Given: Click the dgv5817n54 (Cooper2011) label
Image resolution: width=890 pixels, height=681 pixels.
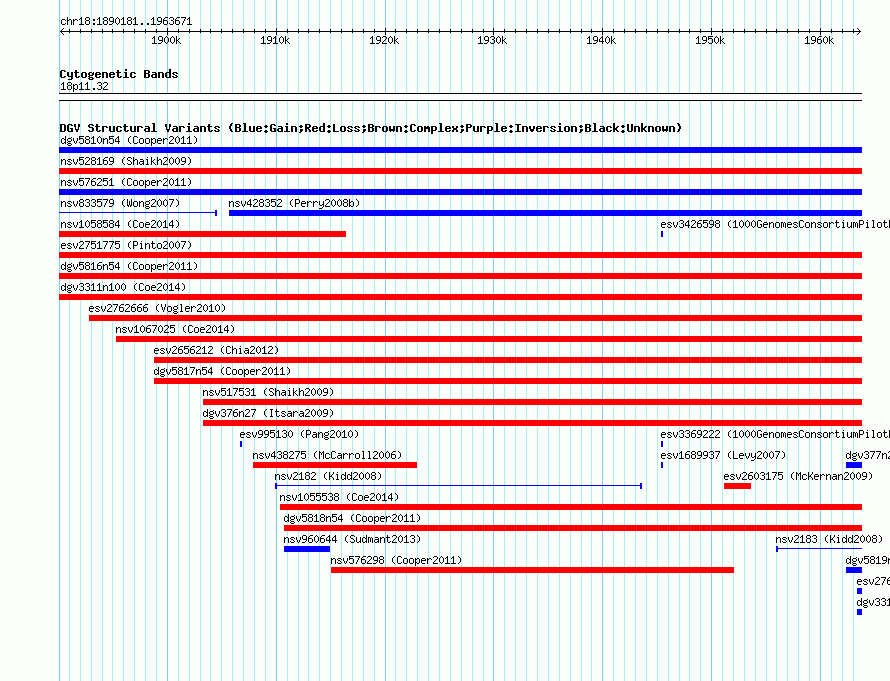Looking at the screenshot, I should [222, 371].
